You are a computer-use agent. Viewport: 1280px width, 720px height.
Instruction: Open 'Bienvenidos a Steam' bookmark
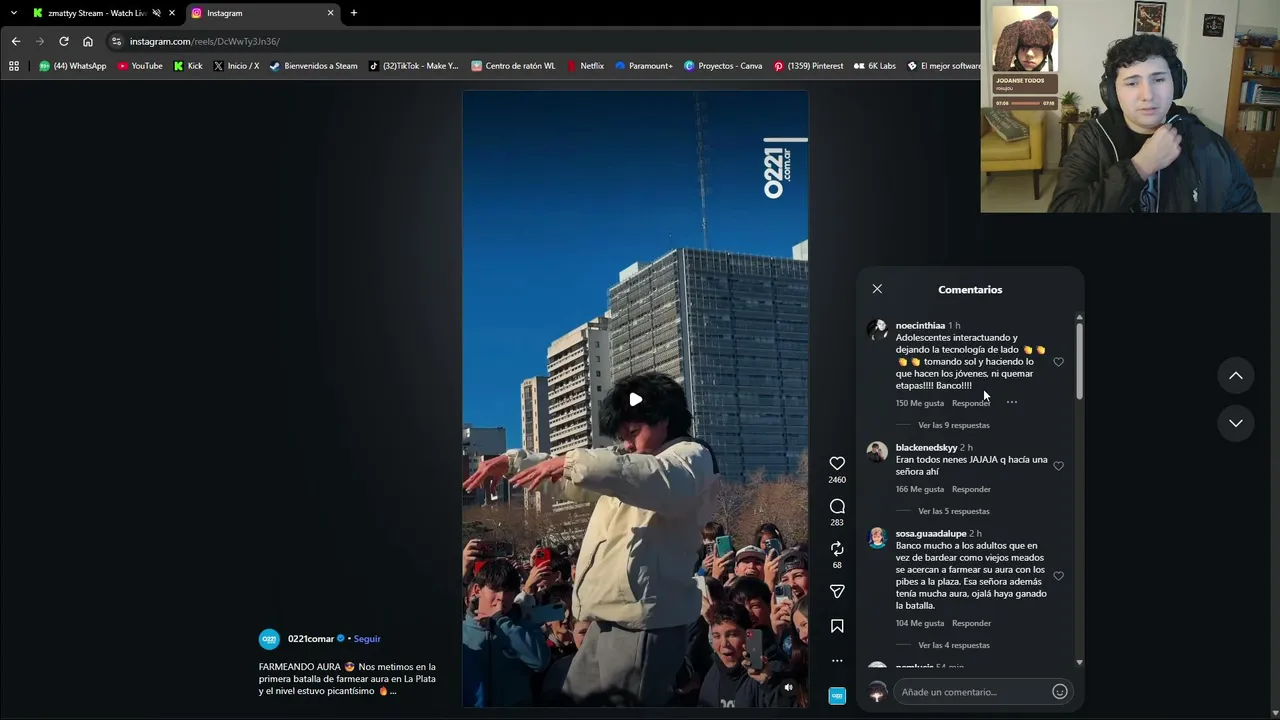coord(313,66)
